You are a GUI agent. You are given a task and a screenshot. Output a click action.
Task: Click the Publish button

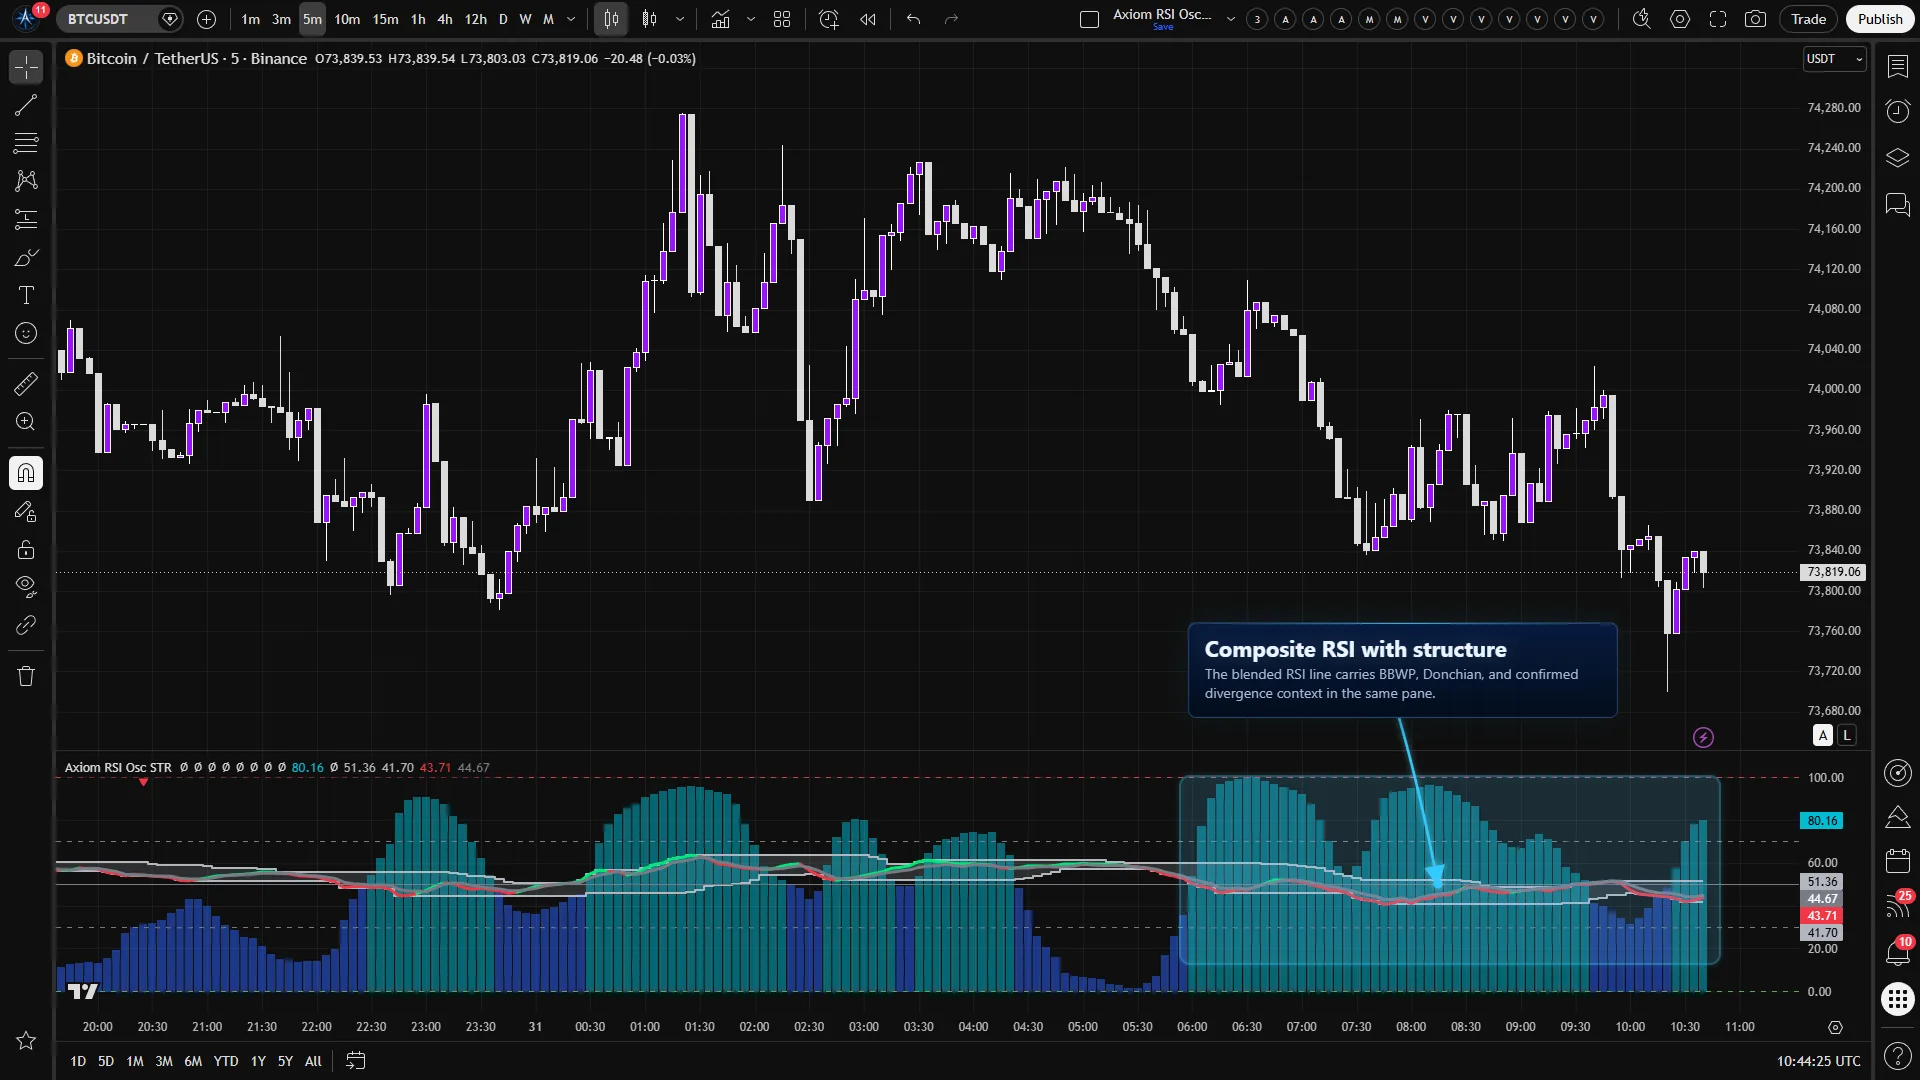tap(1880, 19)
